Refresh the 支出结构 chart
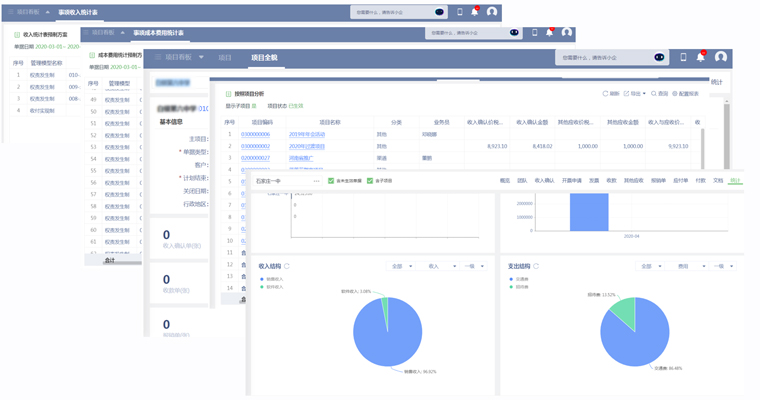Screen dimensions: 760x400 click(536, 266)
